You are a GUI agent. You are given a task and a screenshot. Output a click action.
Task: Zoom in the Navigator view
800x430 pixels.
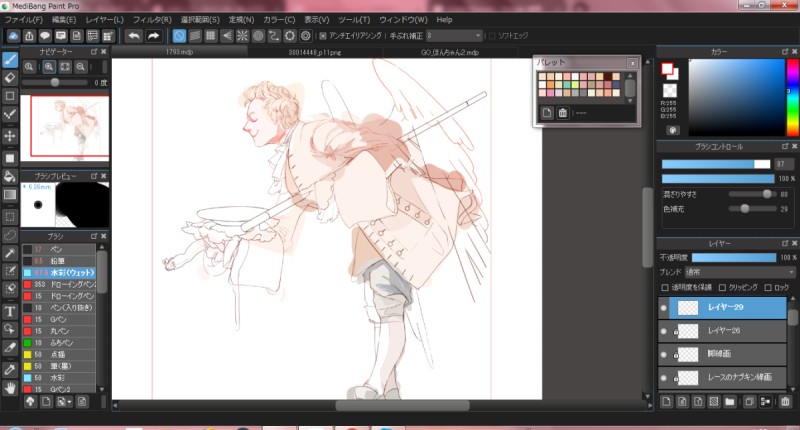(x=49, y=67)
